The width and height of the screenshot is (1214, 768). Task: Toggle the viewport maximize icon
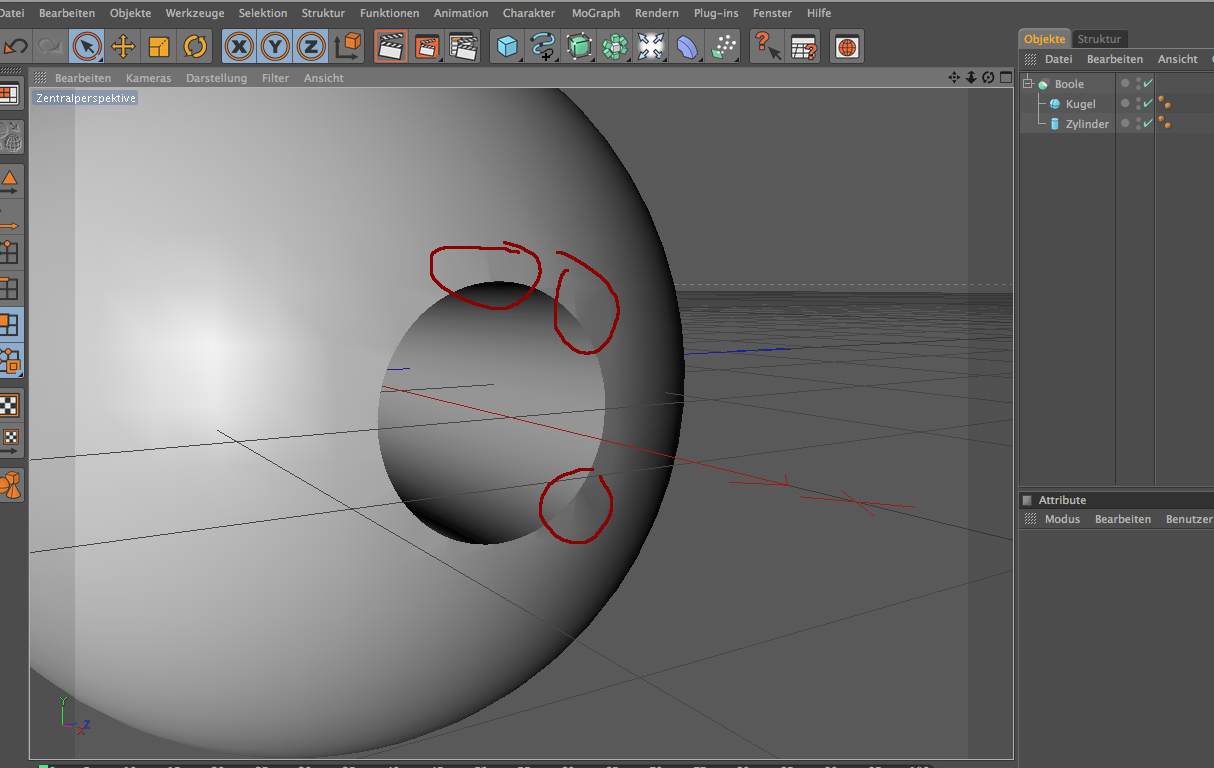(x=1005, y=78)
